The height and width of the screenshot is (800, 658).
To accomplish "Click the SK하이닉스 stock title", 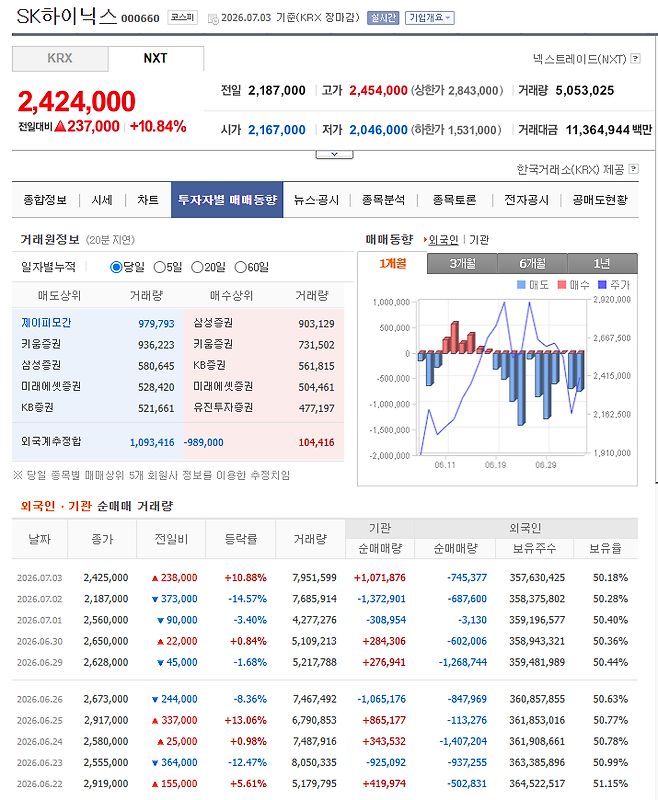I will pyautogui.click(x=67, y=17).
